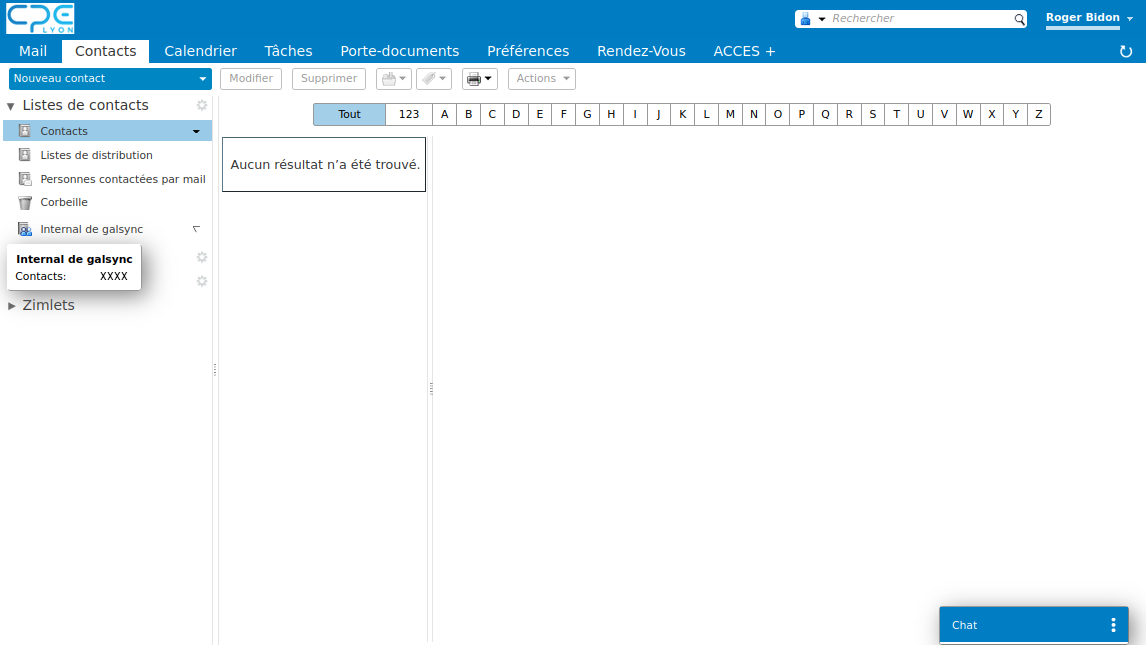The height and width of the screenshot is (645, 1146).
Task: Open the Chat options three-dot menu
Action: (1113, 625)
